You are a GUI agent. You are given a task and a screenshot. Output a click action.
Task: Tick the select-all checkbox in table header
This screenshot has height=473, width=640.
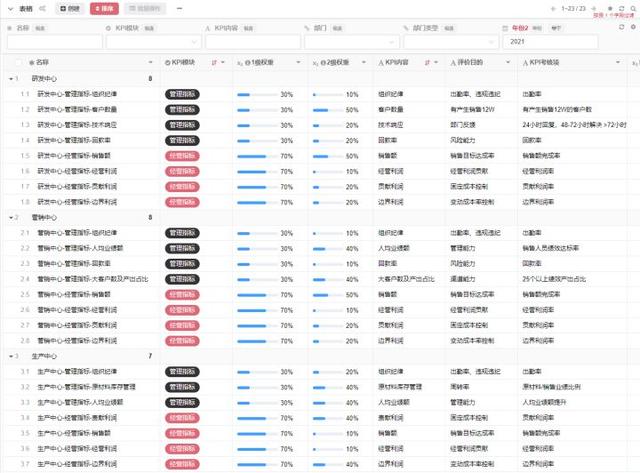(x=18, y=62)
